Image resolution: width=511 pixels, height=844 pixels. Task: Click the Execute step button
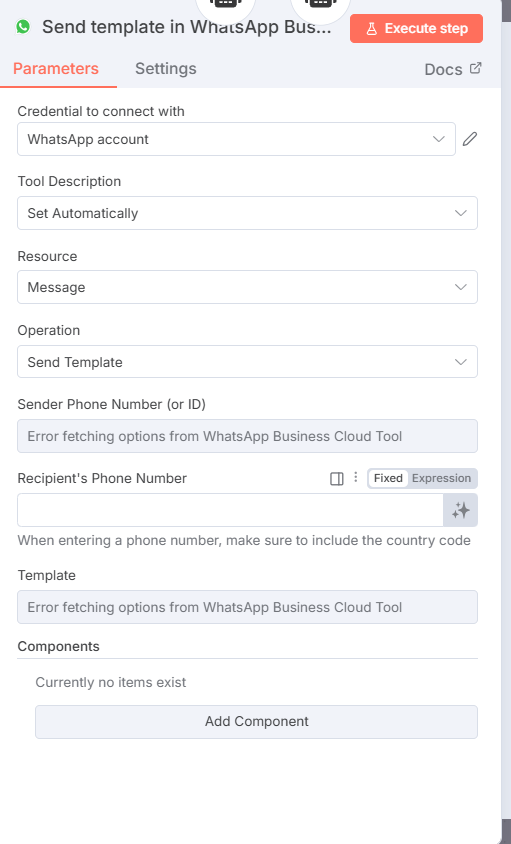tap(416, 29)
